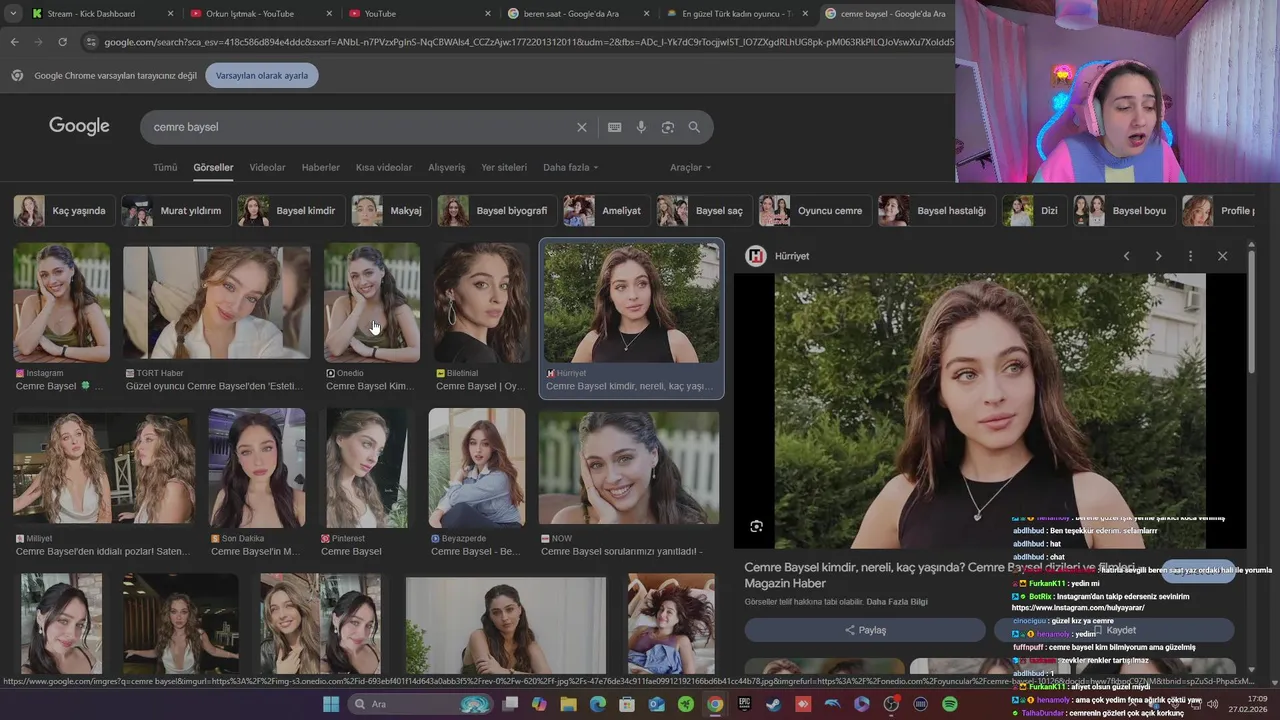Switch to the Yer siteleri tab

tap(504, 167)
